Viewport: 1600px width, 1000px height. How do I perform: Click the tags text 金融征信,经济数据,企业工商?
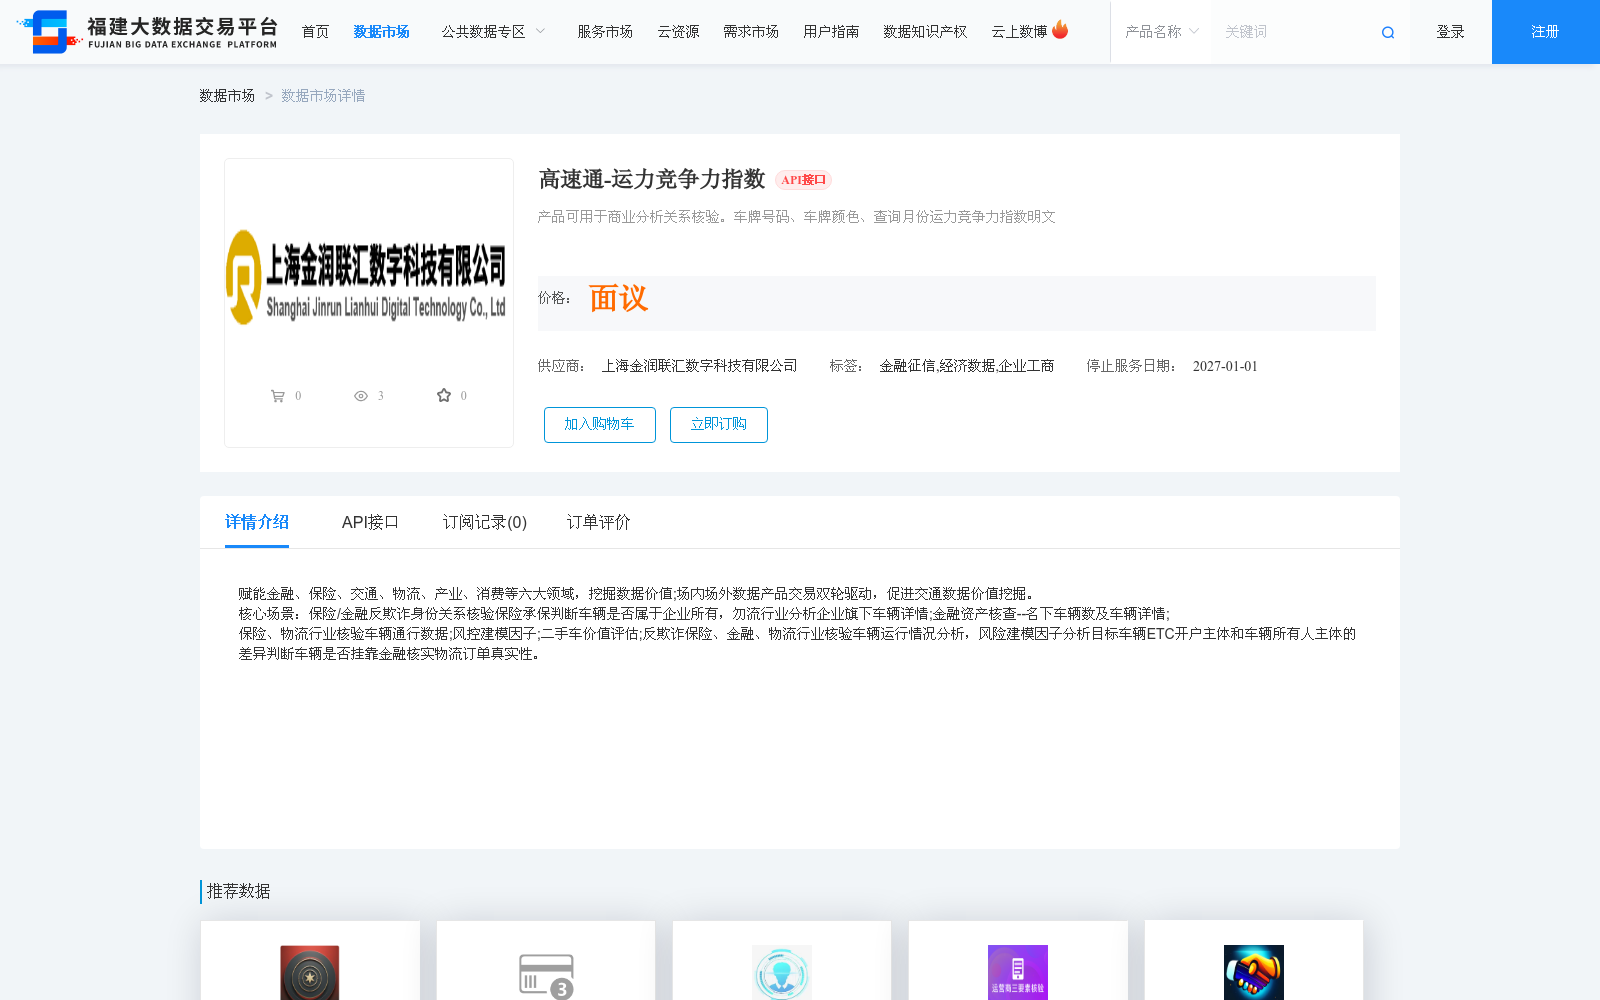tap(966, 366)
